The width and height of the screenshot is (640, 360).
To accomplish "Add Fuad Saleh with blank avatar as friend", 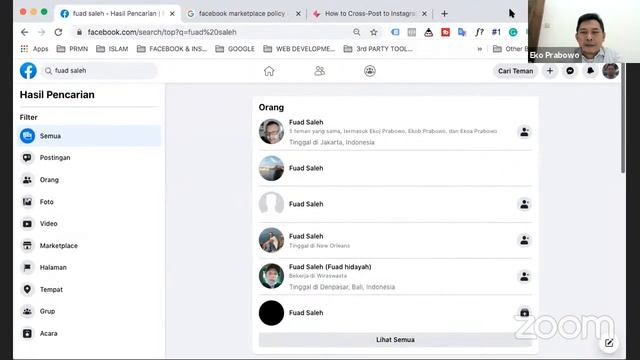I will click(x=524, y=204).
